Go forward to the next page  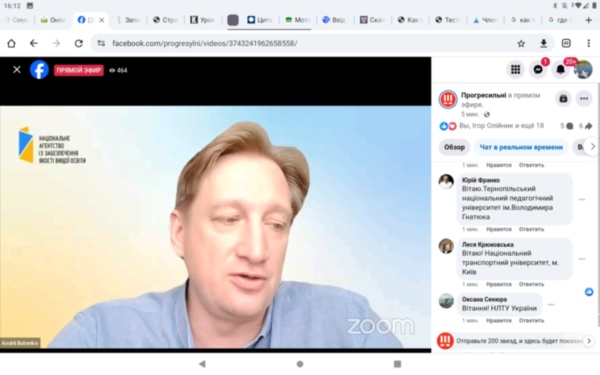point(56,43)
